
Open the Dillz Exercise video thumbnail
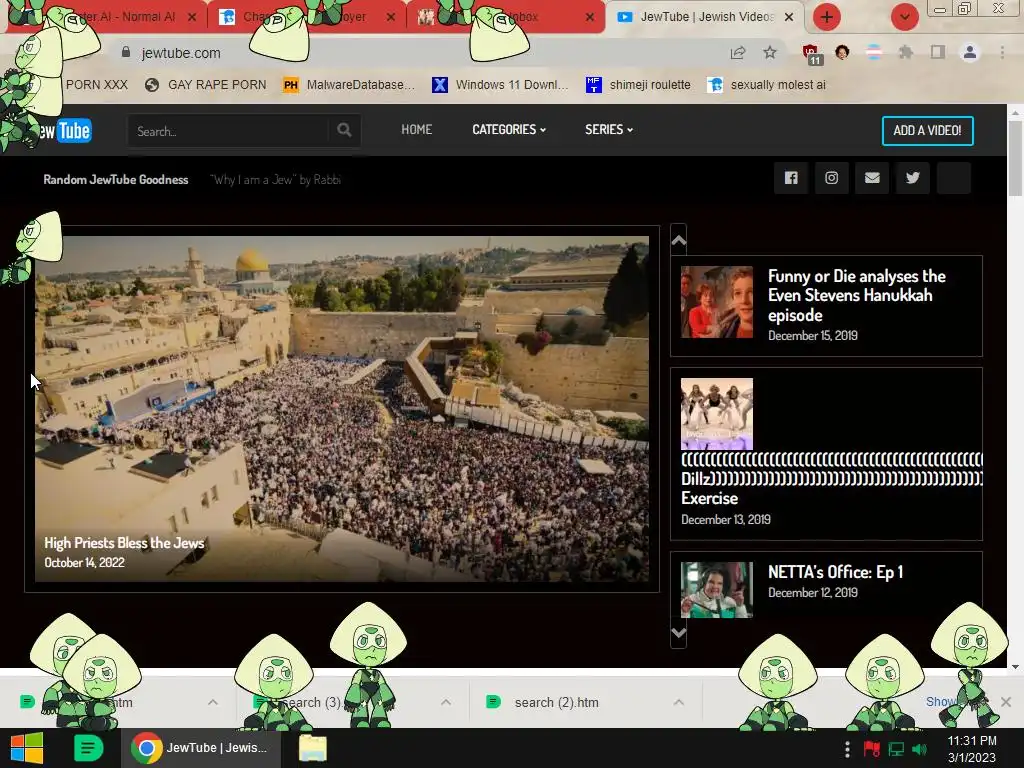coord(716,413)
